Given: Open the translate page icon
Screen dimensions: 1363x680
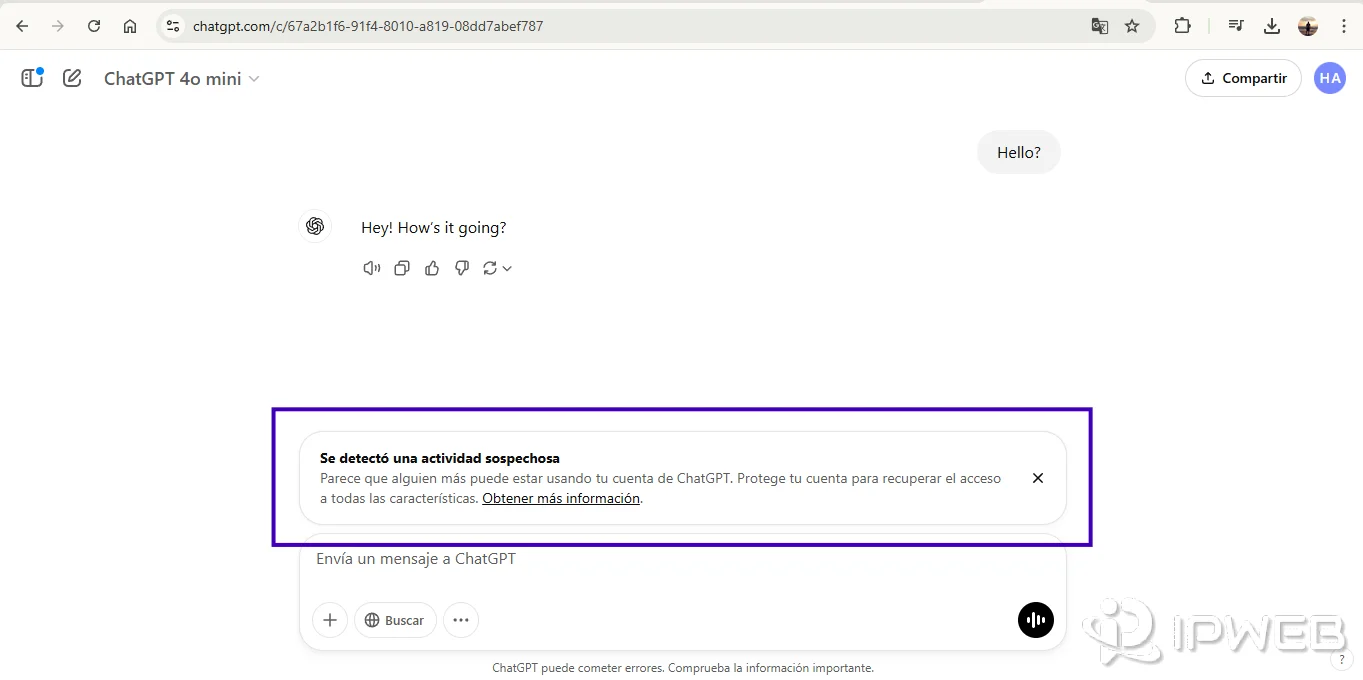Looking at the screenshot, I should pos(1100,26).
